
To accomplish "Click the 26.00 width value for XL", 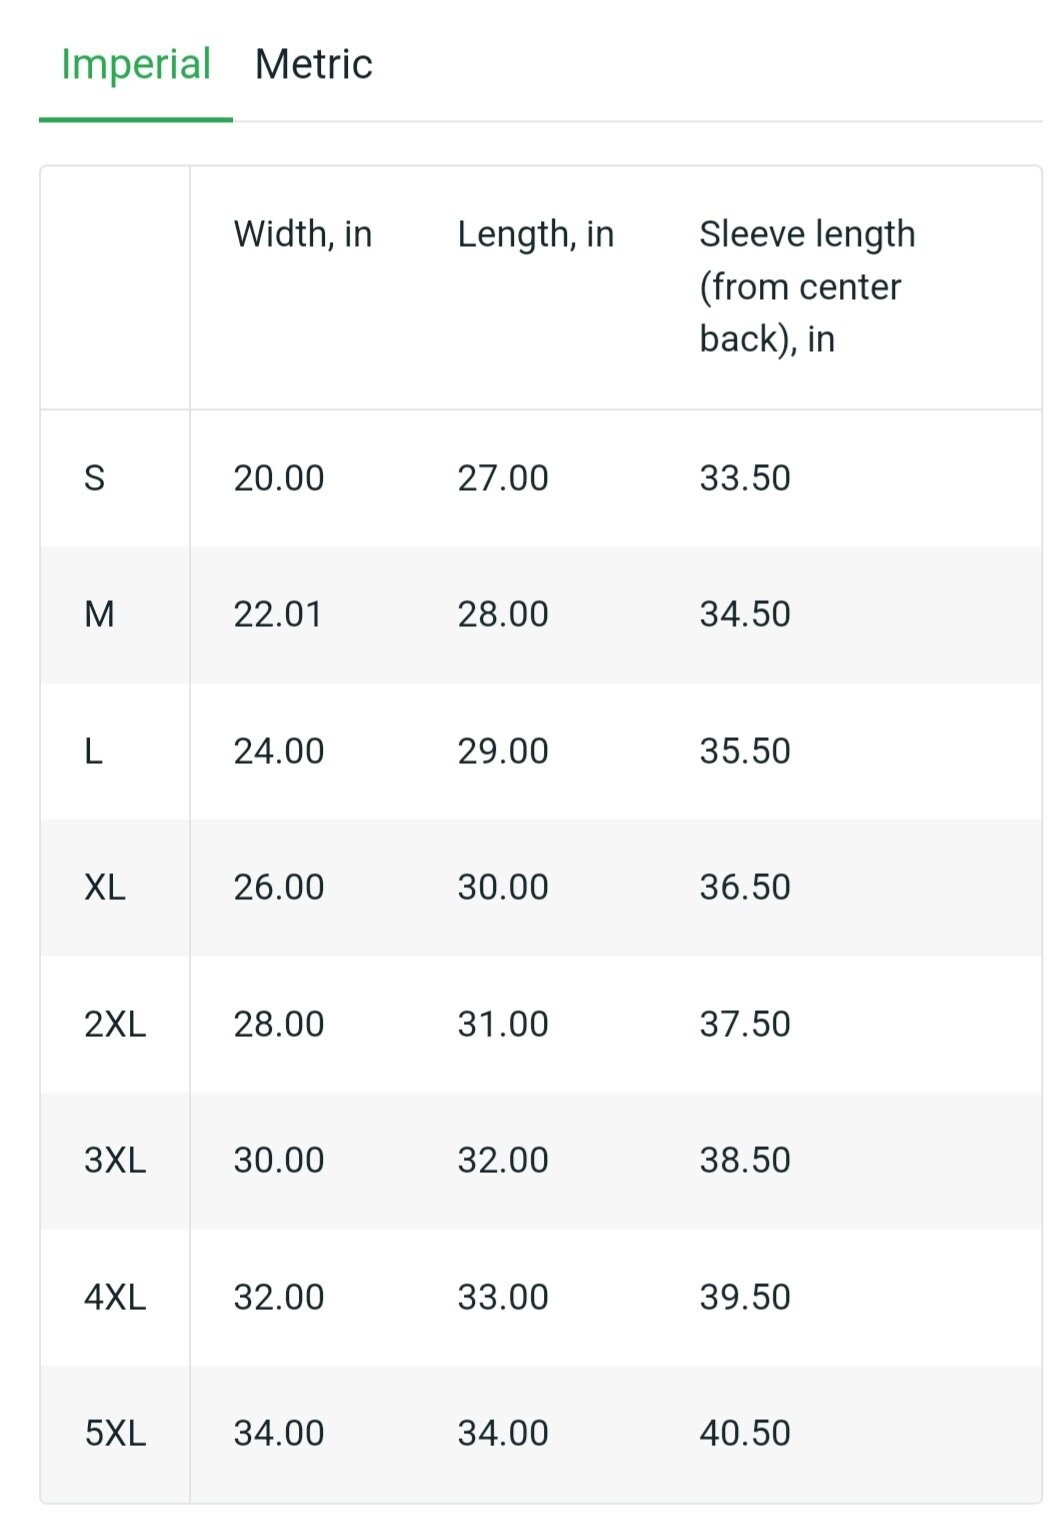I will pos(279,887).
